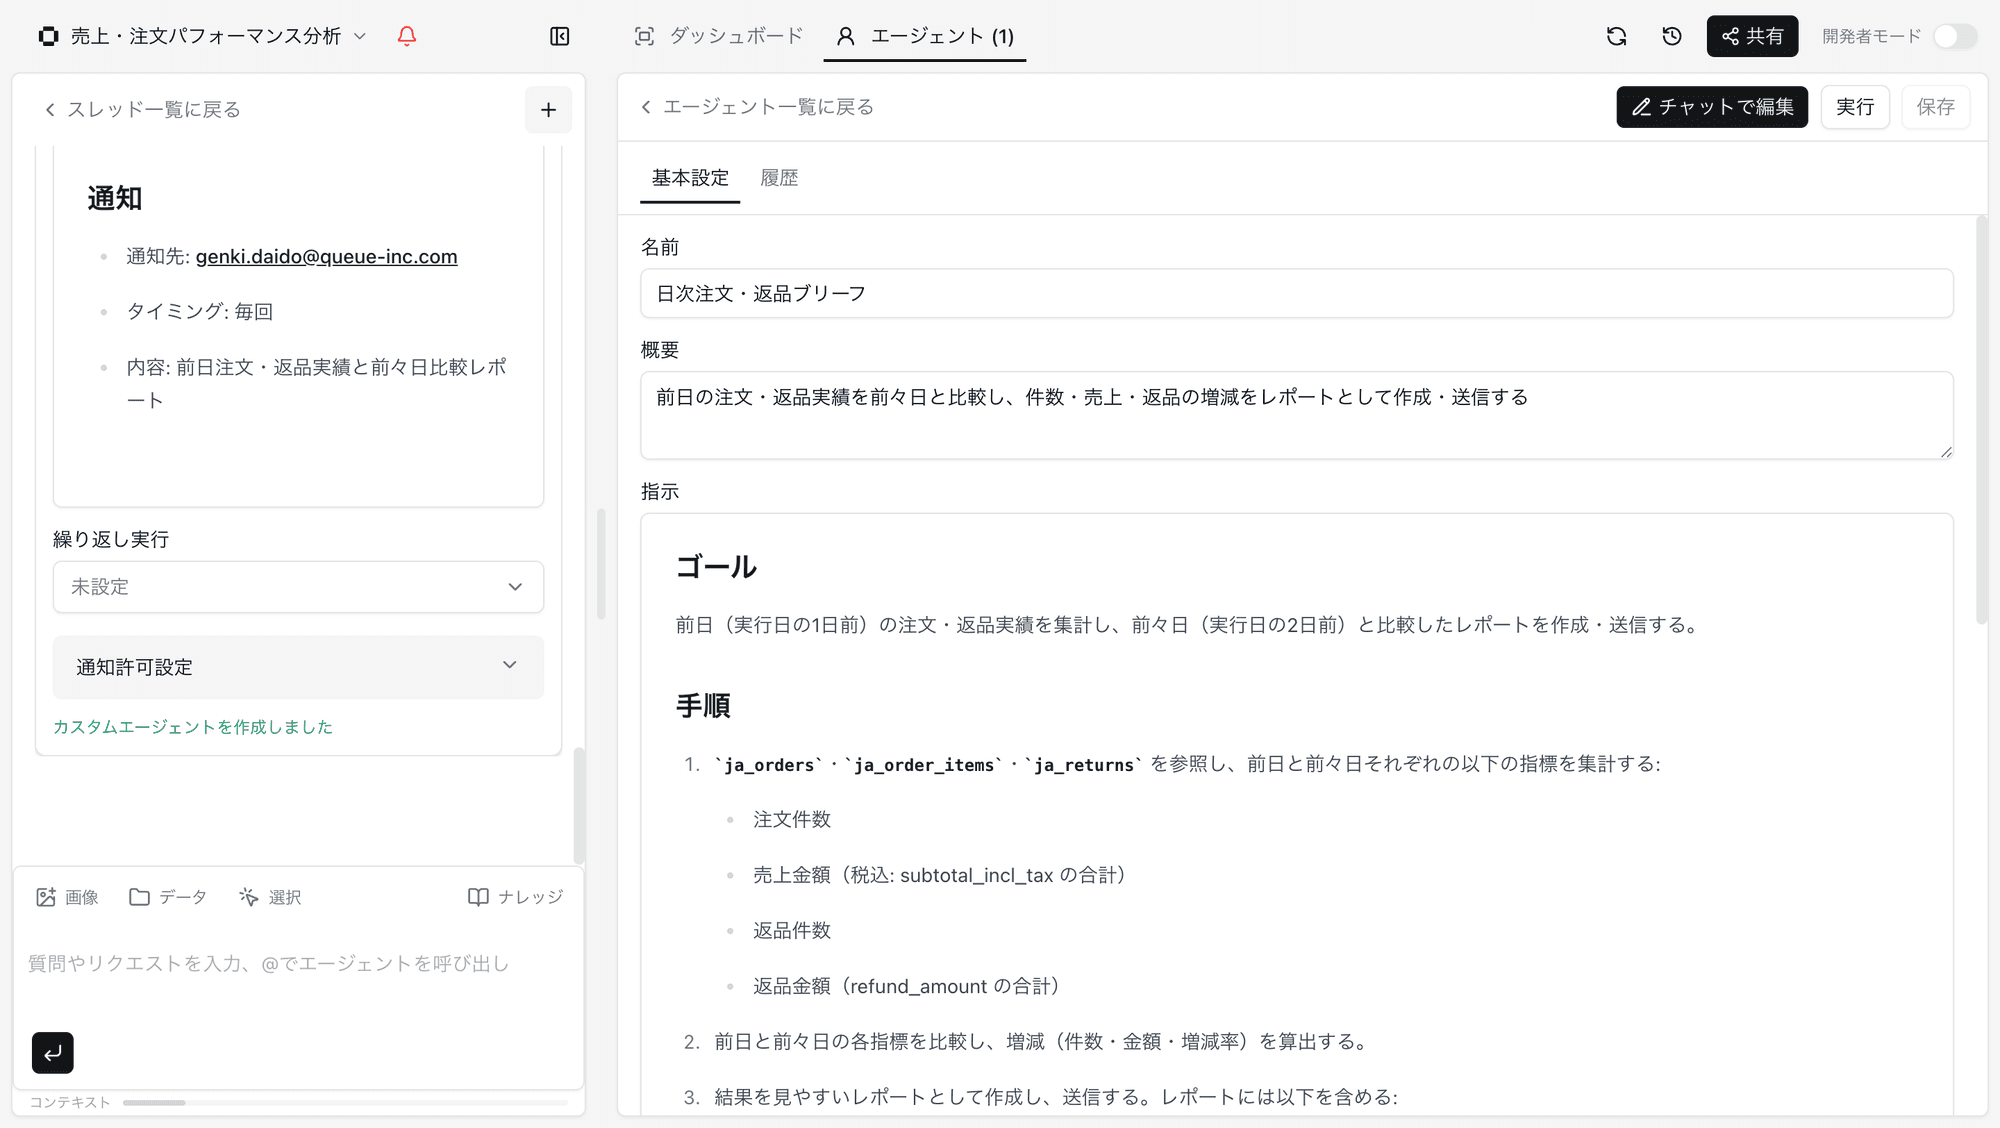2000x1128 pixels.
Task: Click チャットで編集 button
Action: [1712, 107]
